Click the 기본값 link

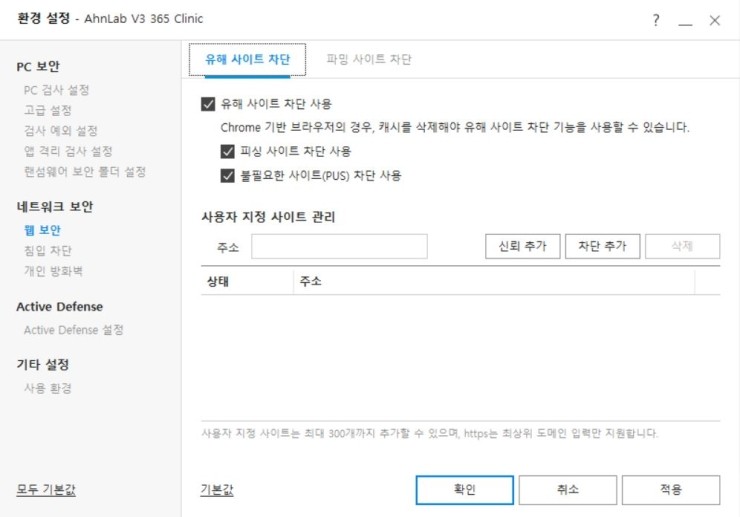[x=217, y=490]
